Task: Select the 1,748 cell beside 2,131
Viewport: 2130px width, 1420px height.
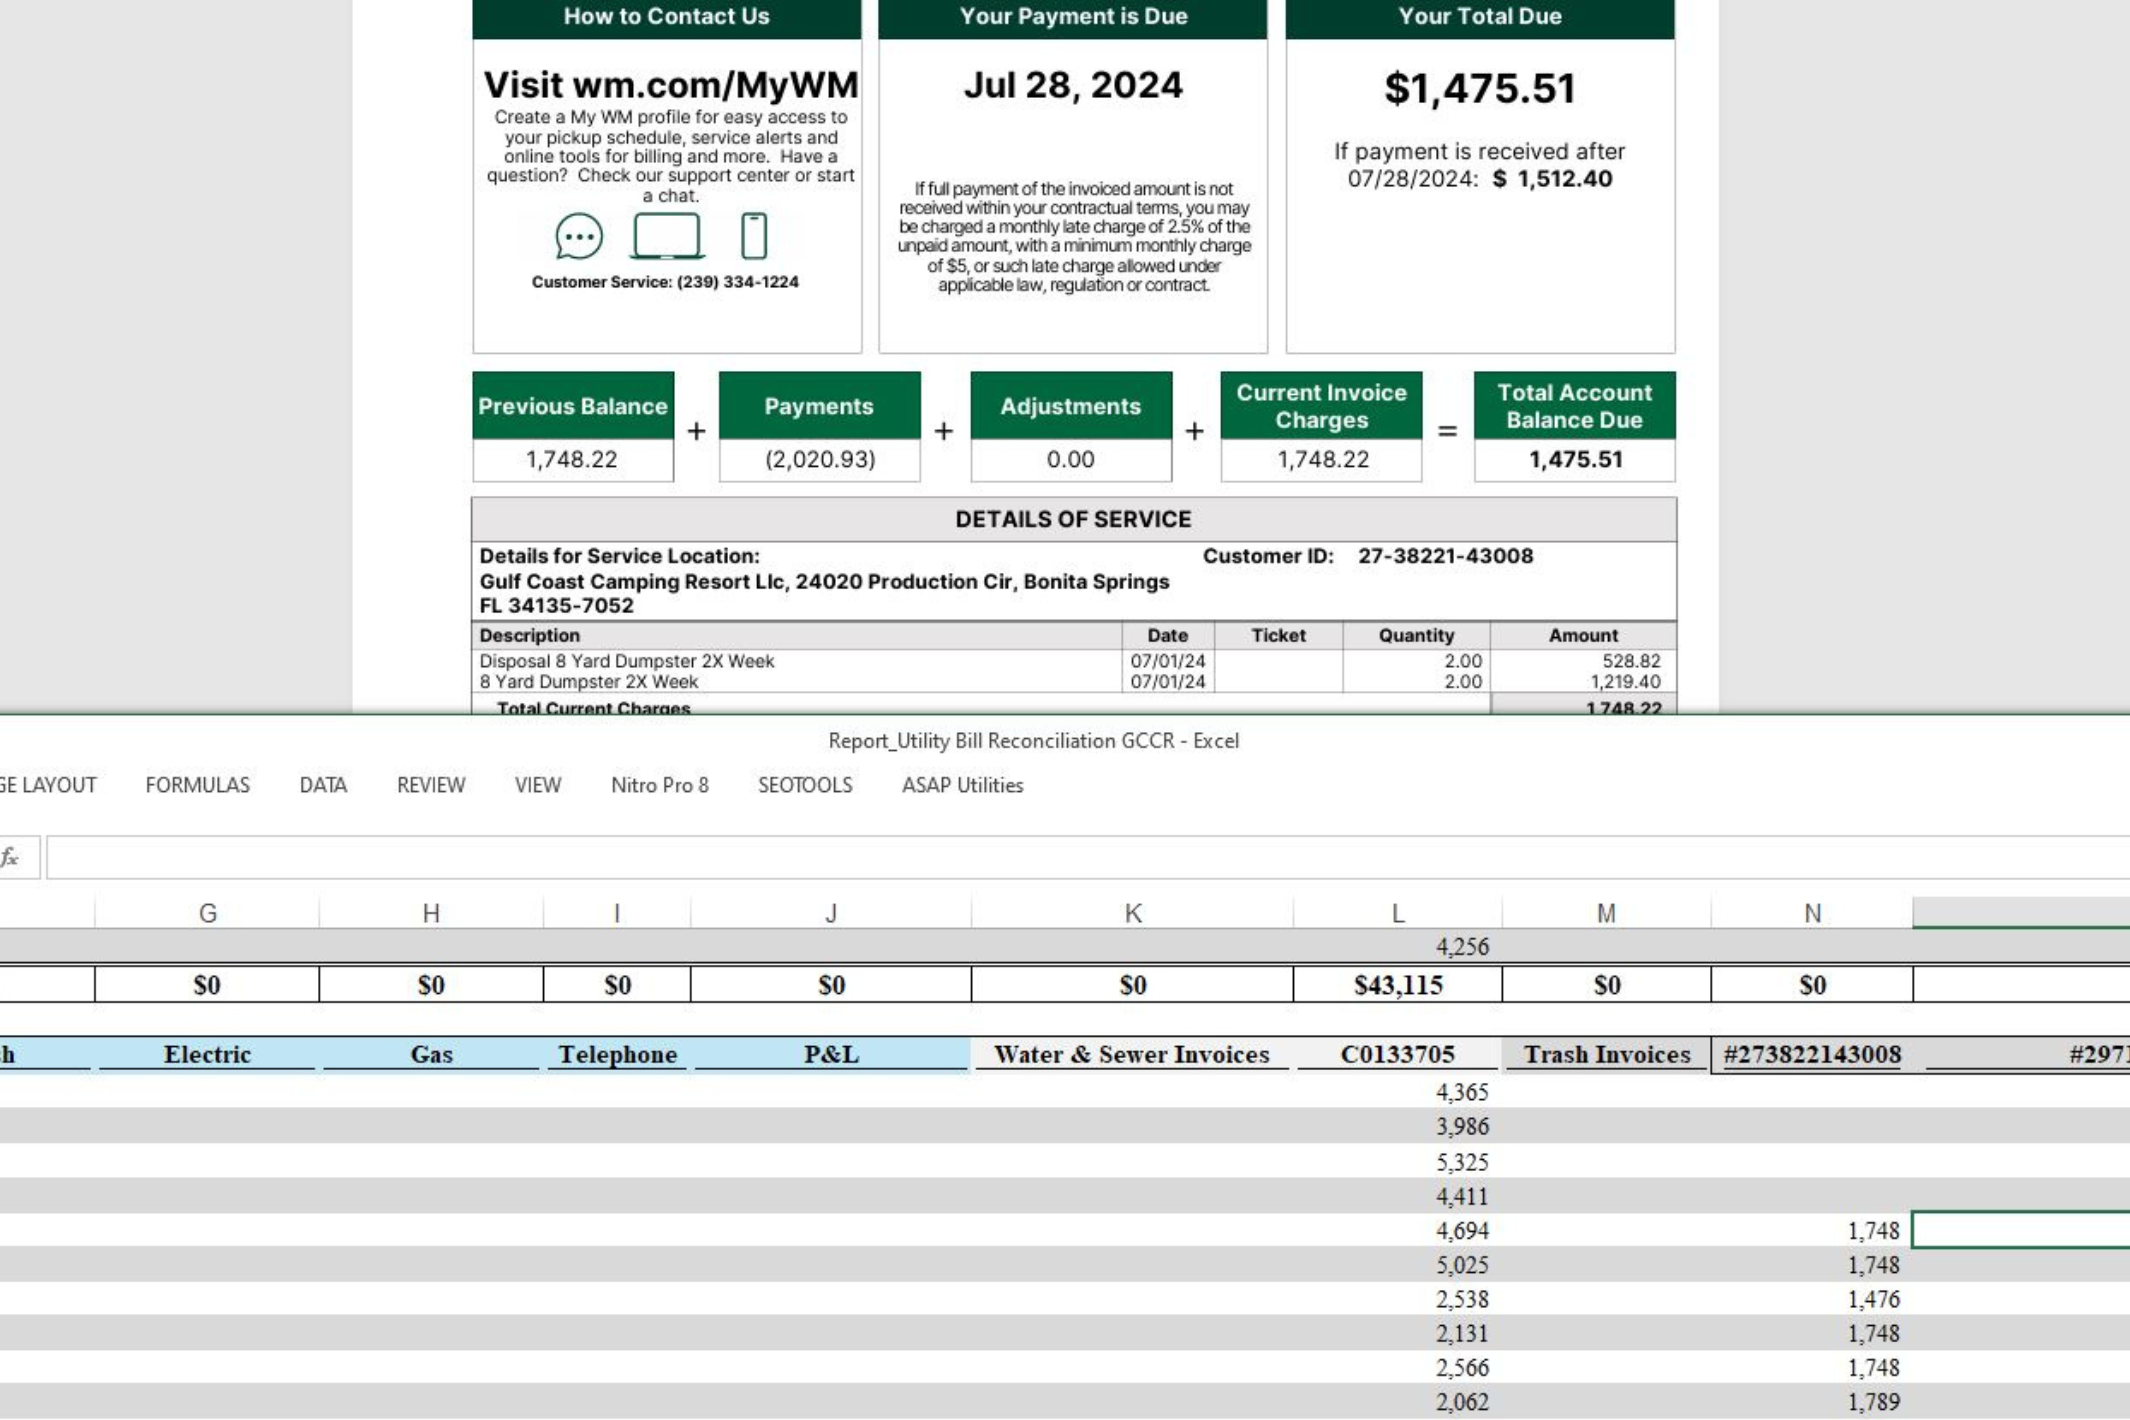Action: point(1812,1333)
